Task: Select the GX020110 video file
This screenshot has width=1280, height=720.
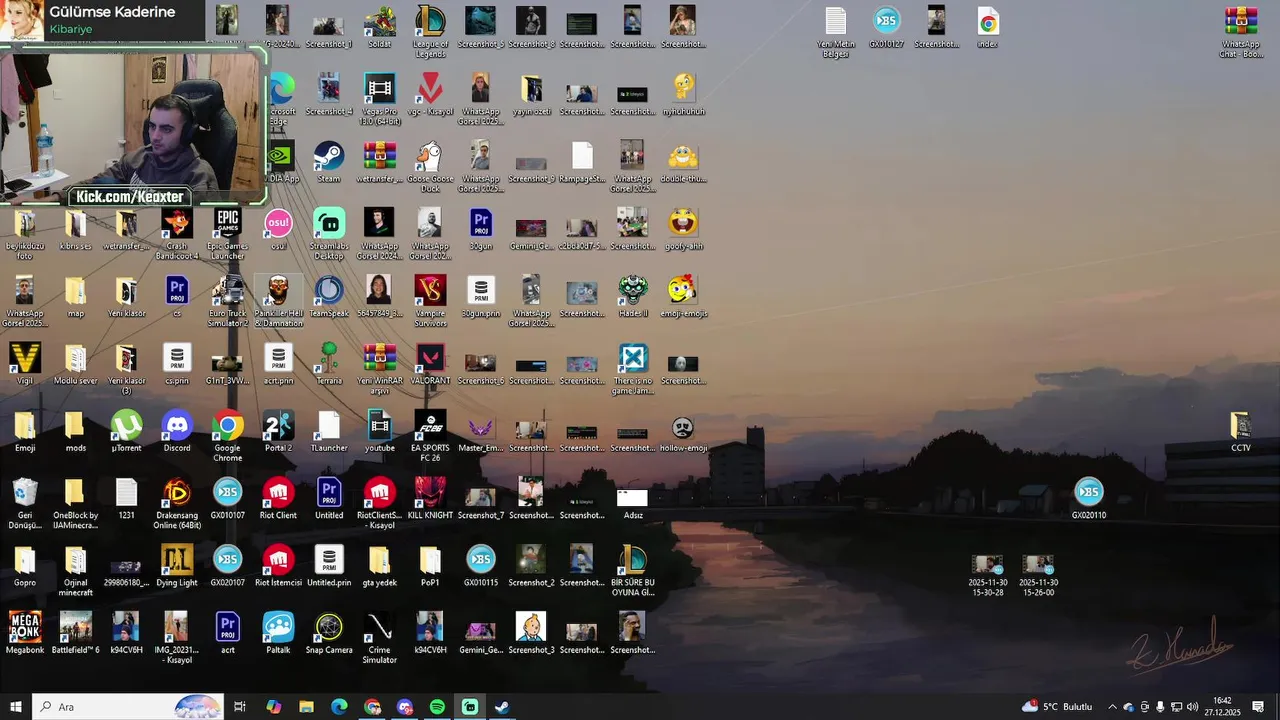Action: [1089, 498]
